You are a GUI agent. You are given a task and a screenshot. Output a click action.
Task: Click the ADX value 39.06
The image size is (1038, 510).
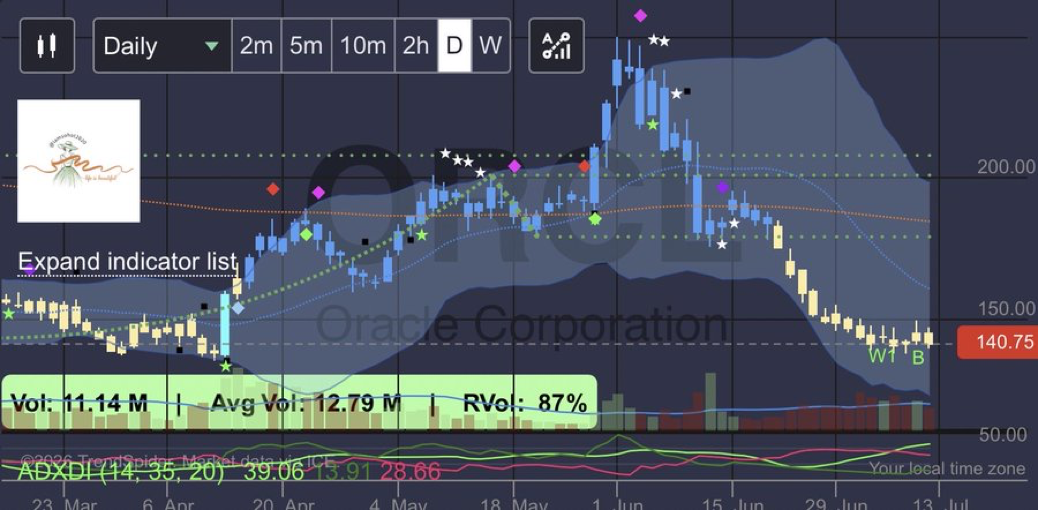tap(273, 472)
